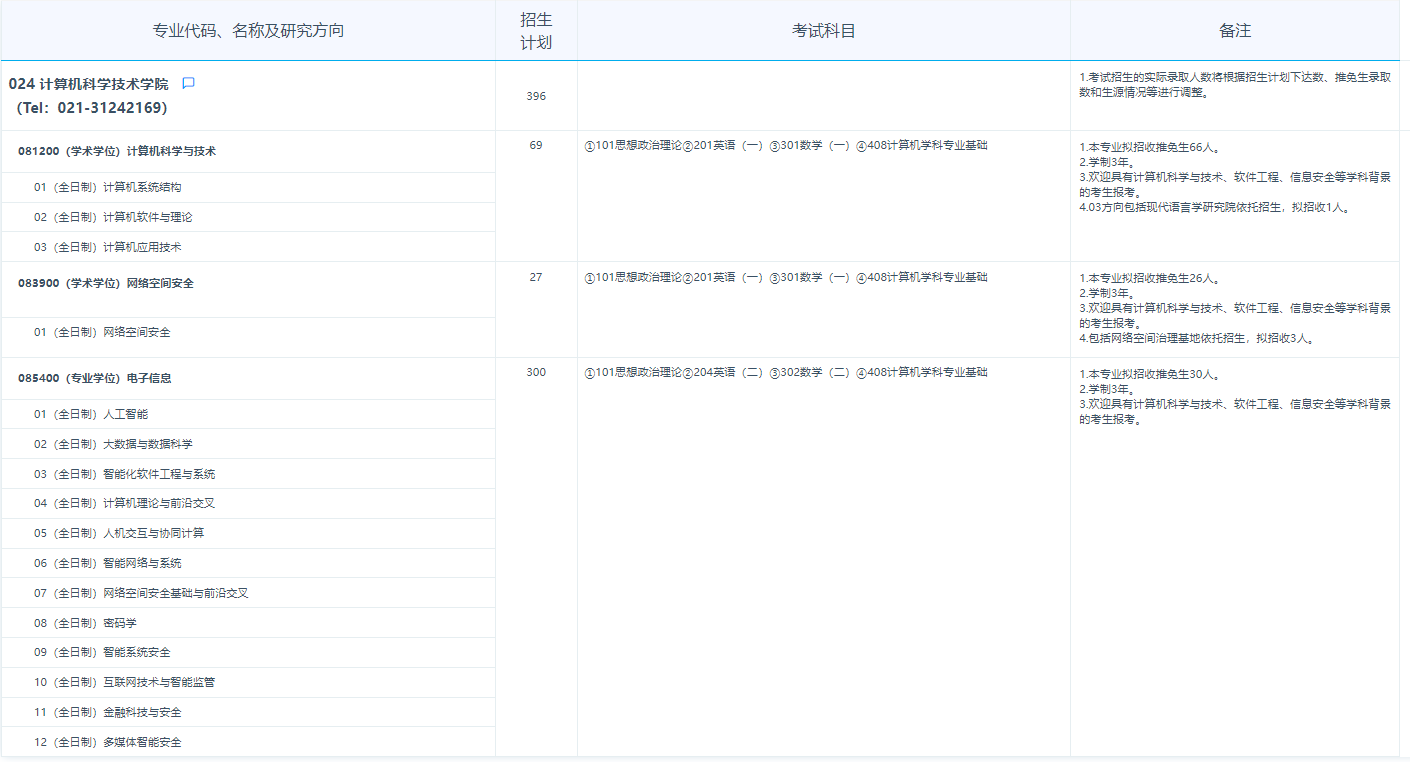Click direction 05 人机交互与协同计算

coord(118,533)
